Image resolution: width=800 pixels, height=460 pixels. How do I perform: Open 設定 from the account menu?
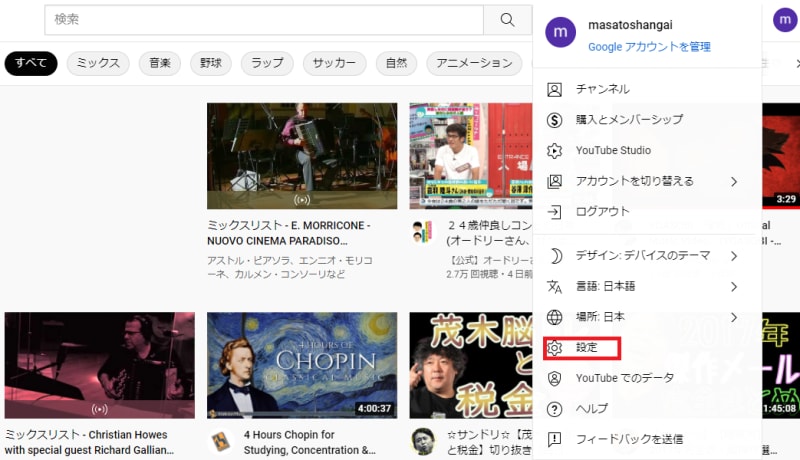[586, 348]
